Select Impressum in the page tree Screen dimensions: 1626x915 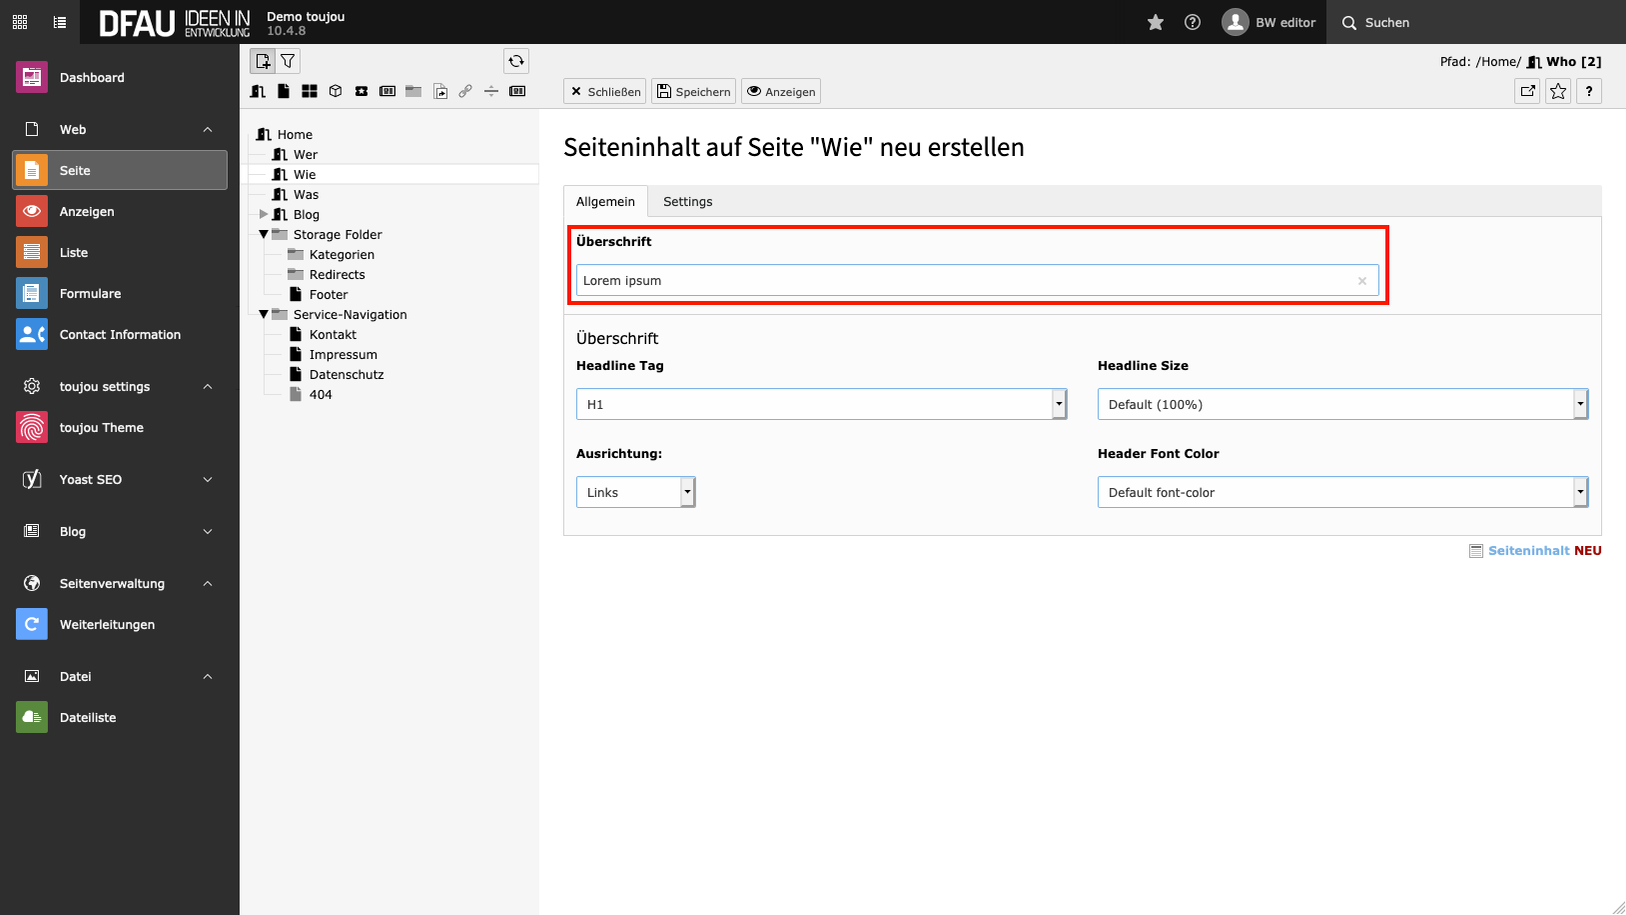pos(343,354)
